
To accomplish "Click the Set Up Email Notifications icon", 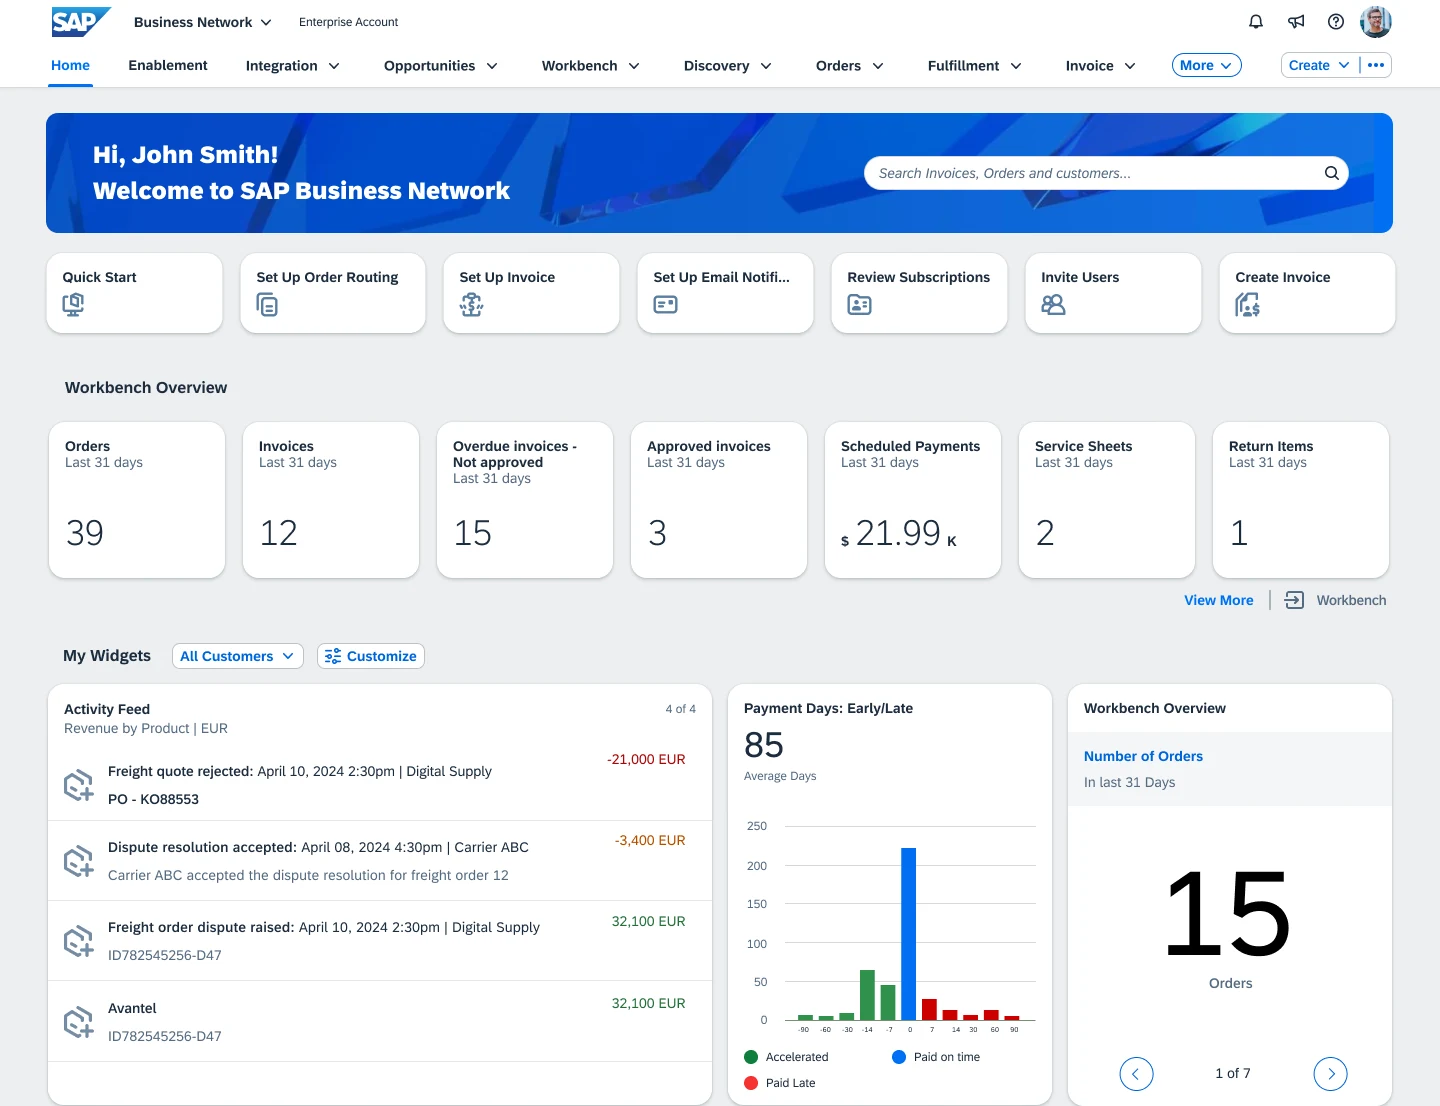I will (x=665, y=305).
